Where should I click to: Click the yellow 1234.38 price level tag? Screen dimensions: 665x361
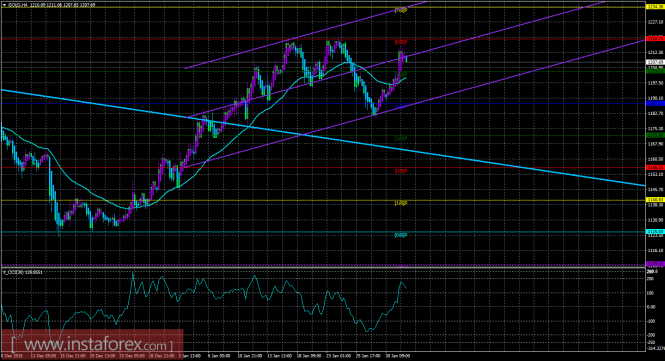click(654, 7)
